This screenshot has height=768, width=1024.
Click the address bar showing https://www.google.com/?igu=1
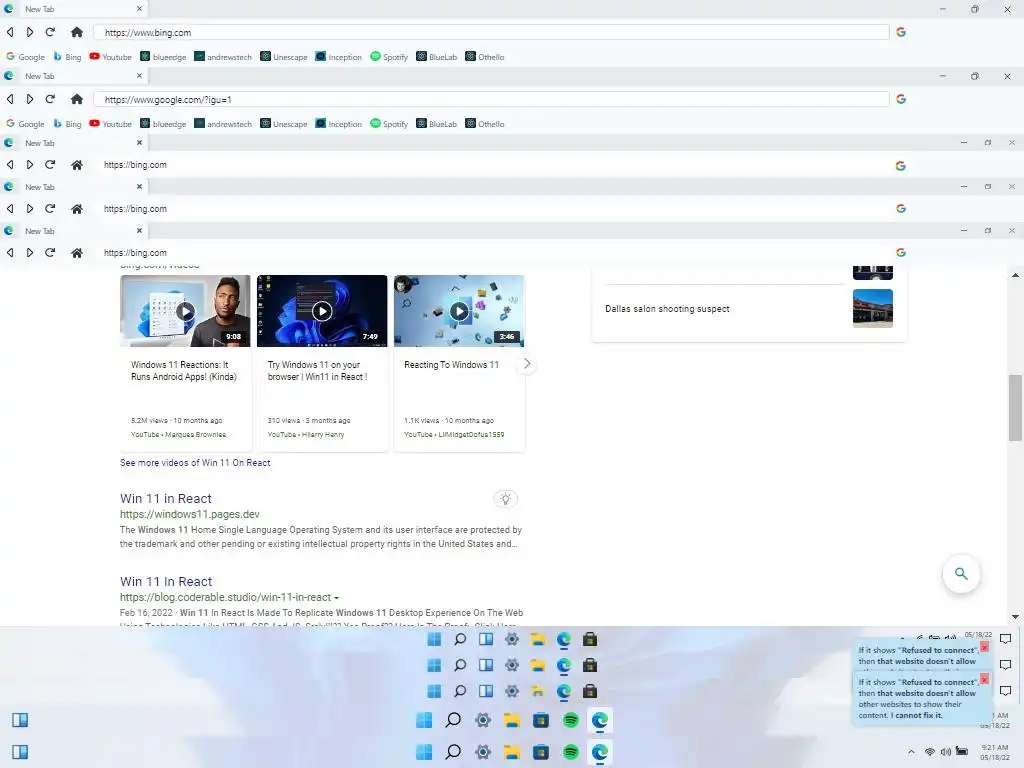[x=491, y=99]
